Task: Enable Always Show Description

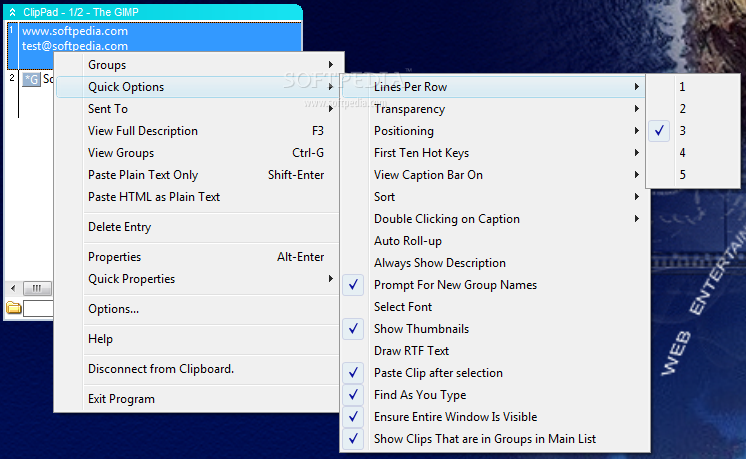Action: click(x=496, y=263)
